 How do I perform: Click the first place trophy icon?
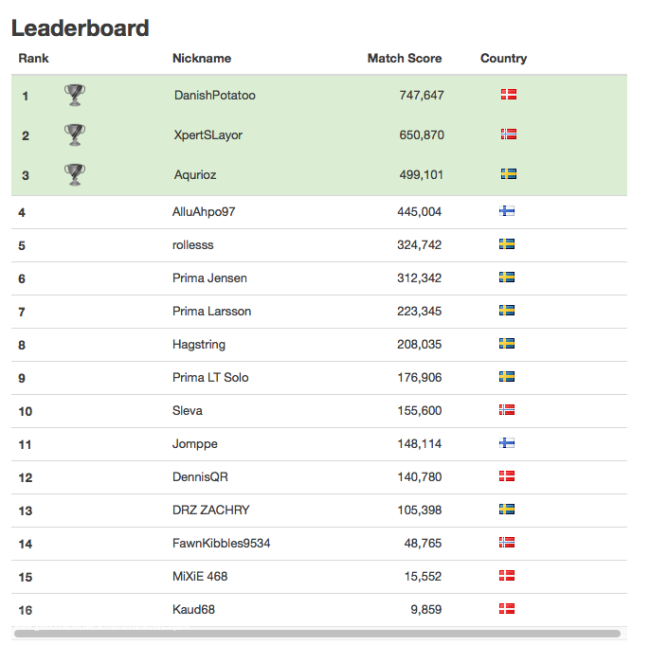pyautogui.click(x=75, y=95)
